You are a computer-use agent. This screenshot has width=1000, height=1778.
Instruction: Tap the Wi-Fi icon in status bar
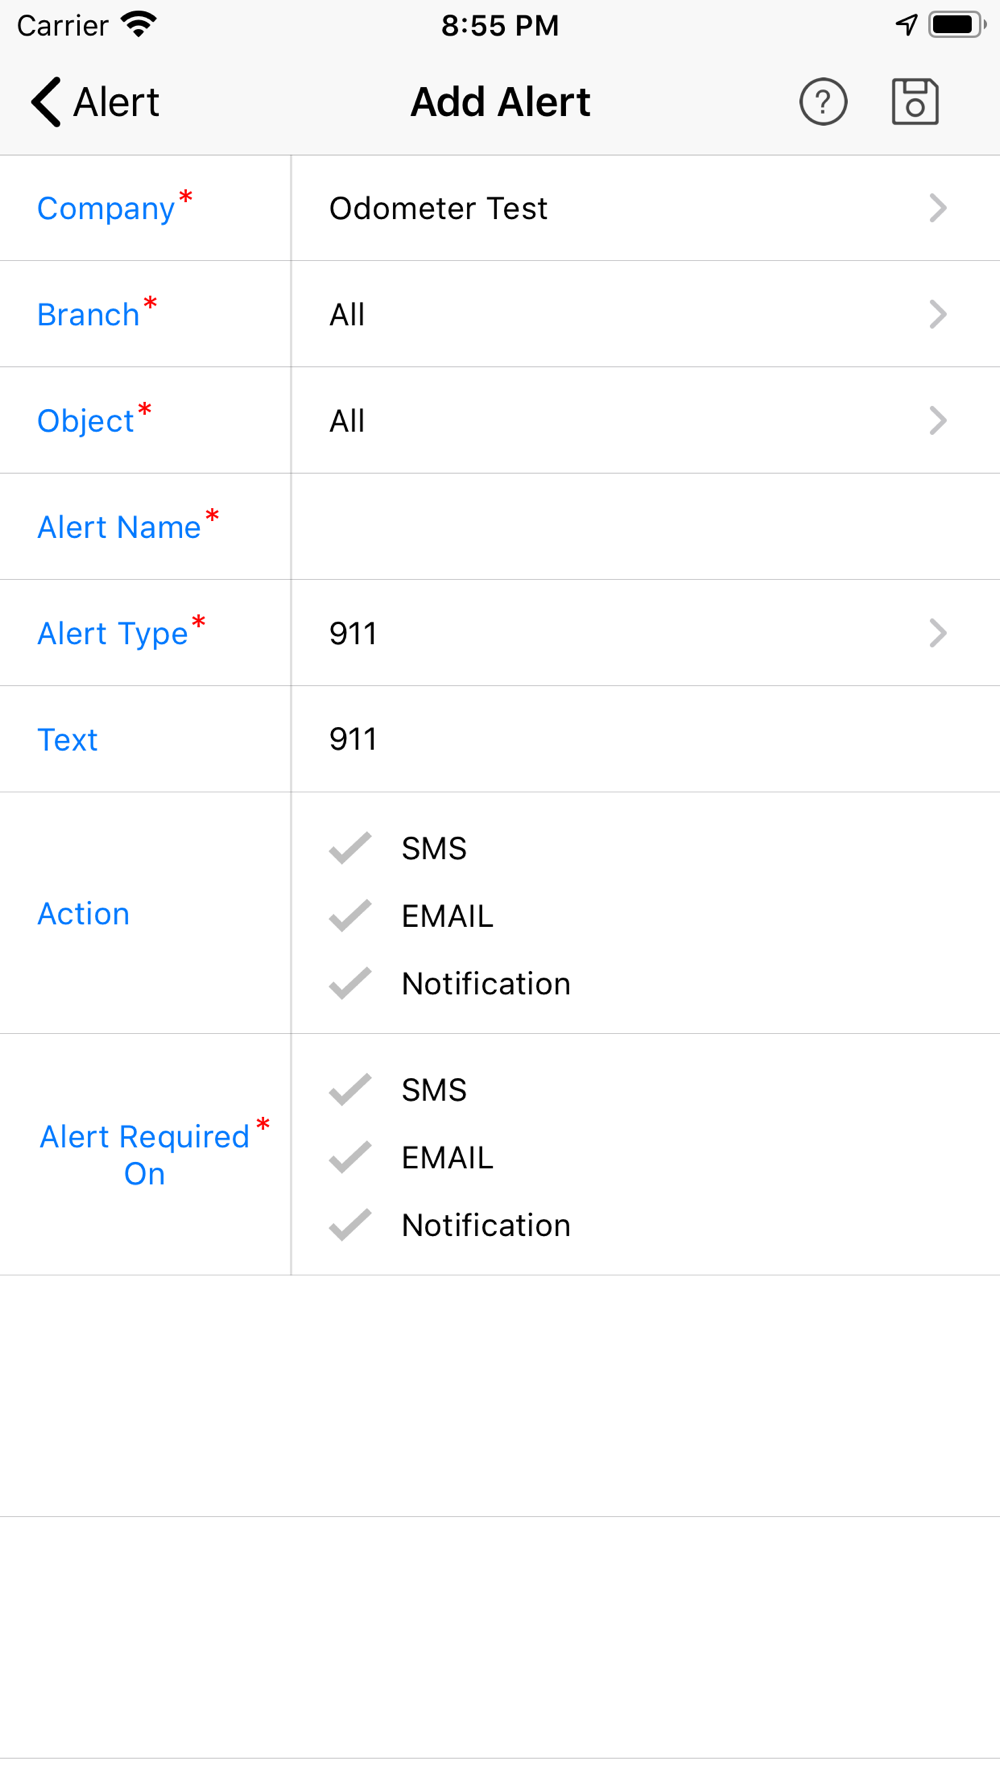click(x=139, y=25)
